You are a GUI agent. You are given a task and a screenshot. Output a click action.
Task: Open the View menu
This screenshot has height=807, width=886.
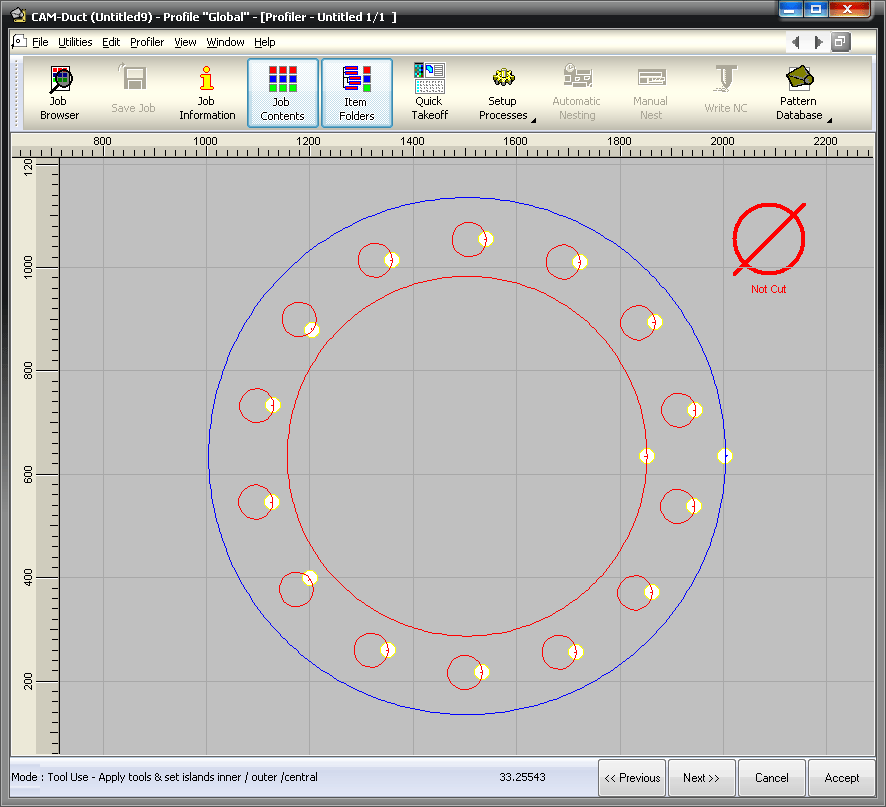[185, 42]
